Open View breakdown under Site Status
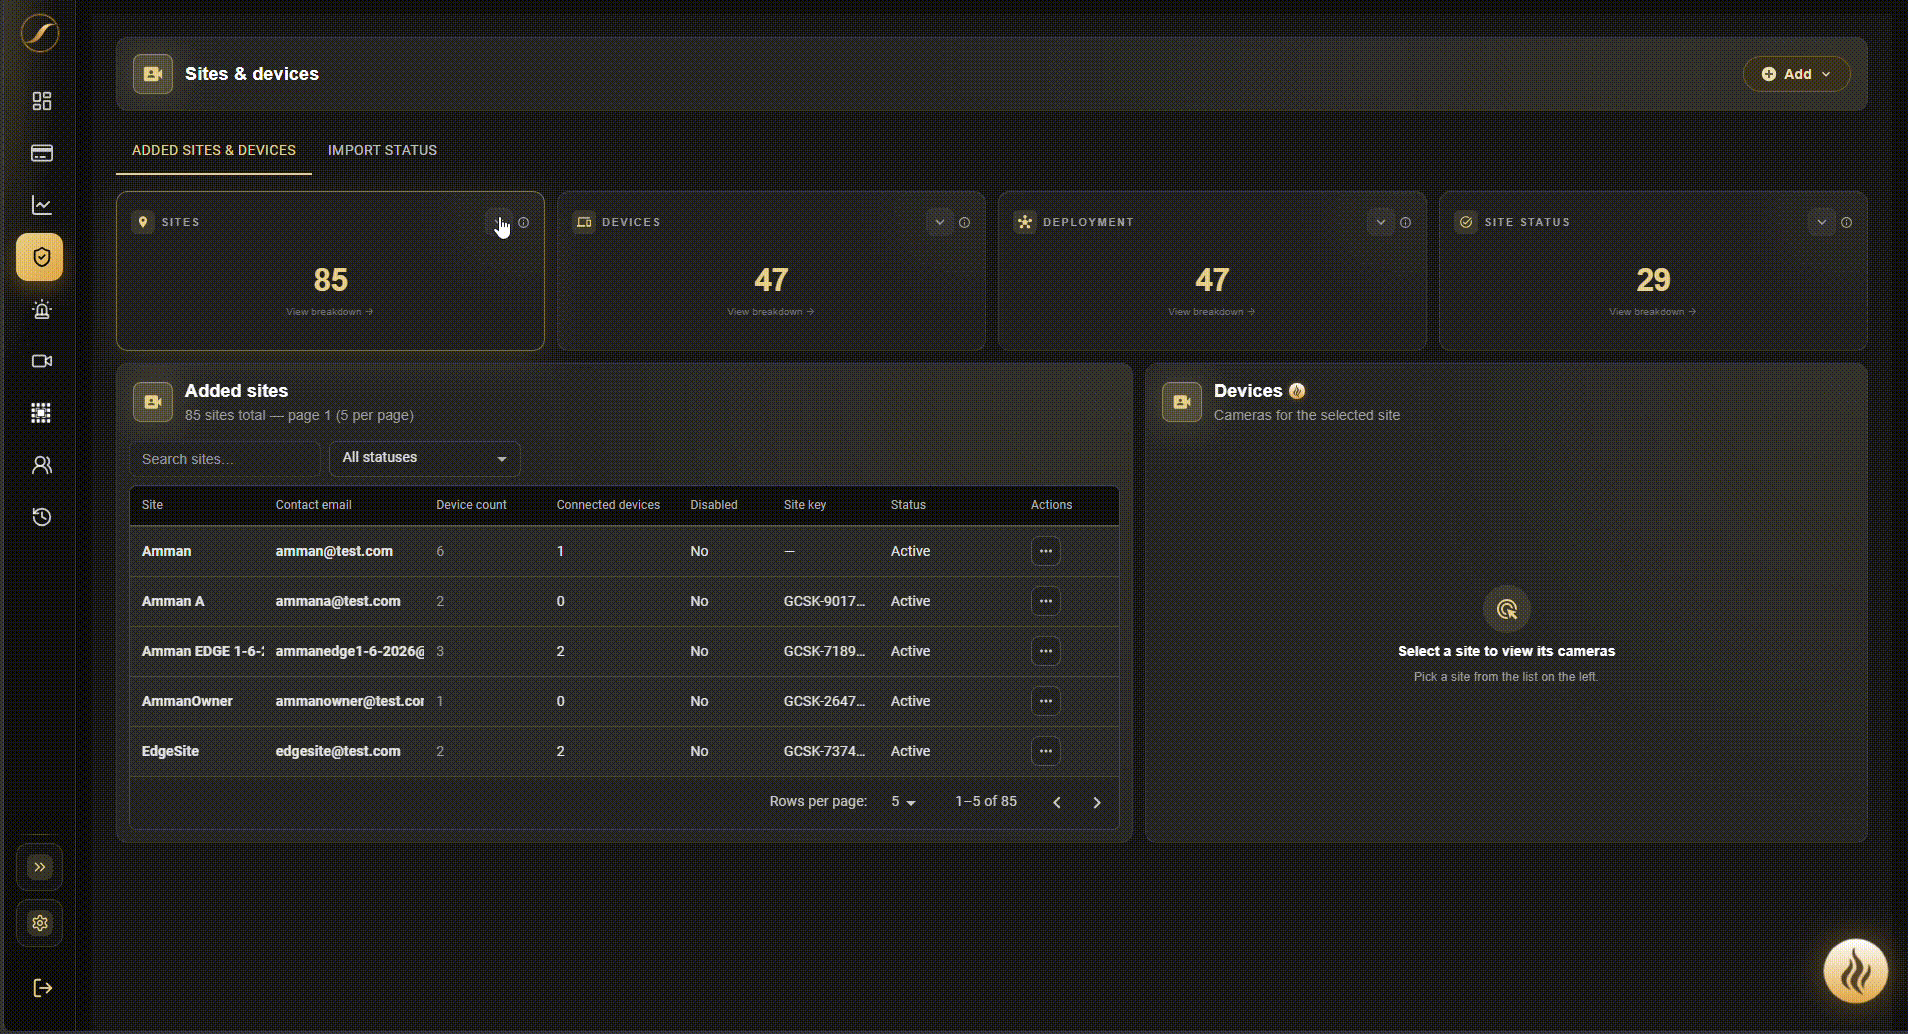 (x=1652, y=312)
